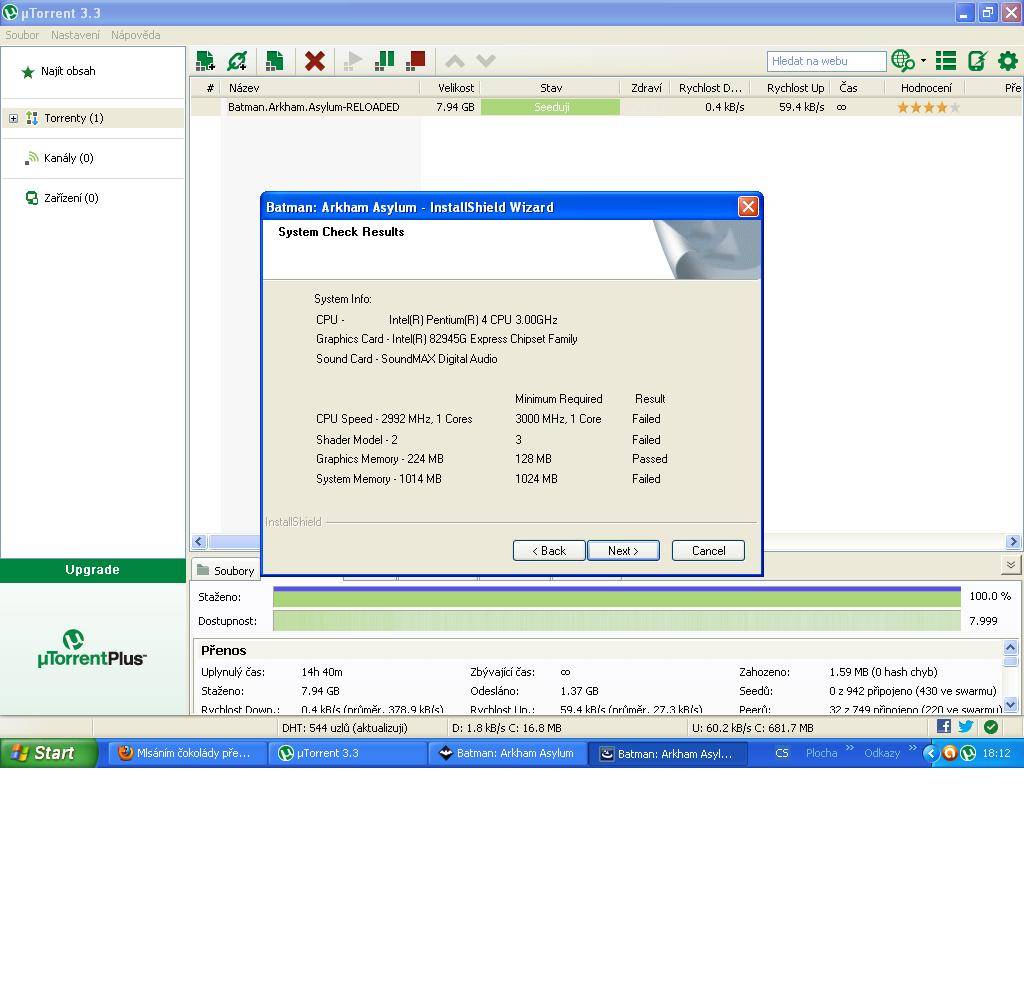Screen dimensions: 1024x1000
Task: Expand the Torrenty (1) tree node
Action: click(13, 118)
